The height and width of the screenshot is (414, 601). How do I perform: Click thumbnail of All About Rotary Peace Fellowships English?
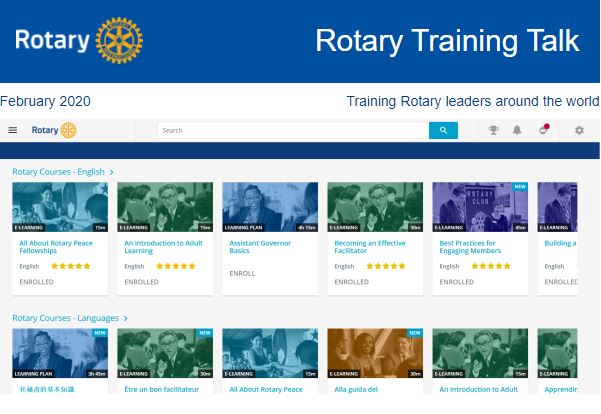pos(60,207)
